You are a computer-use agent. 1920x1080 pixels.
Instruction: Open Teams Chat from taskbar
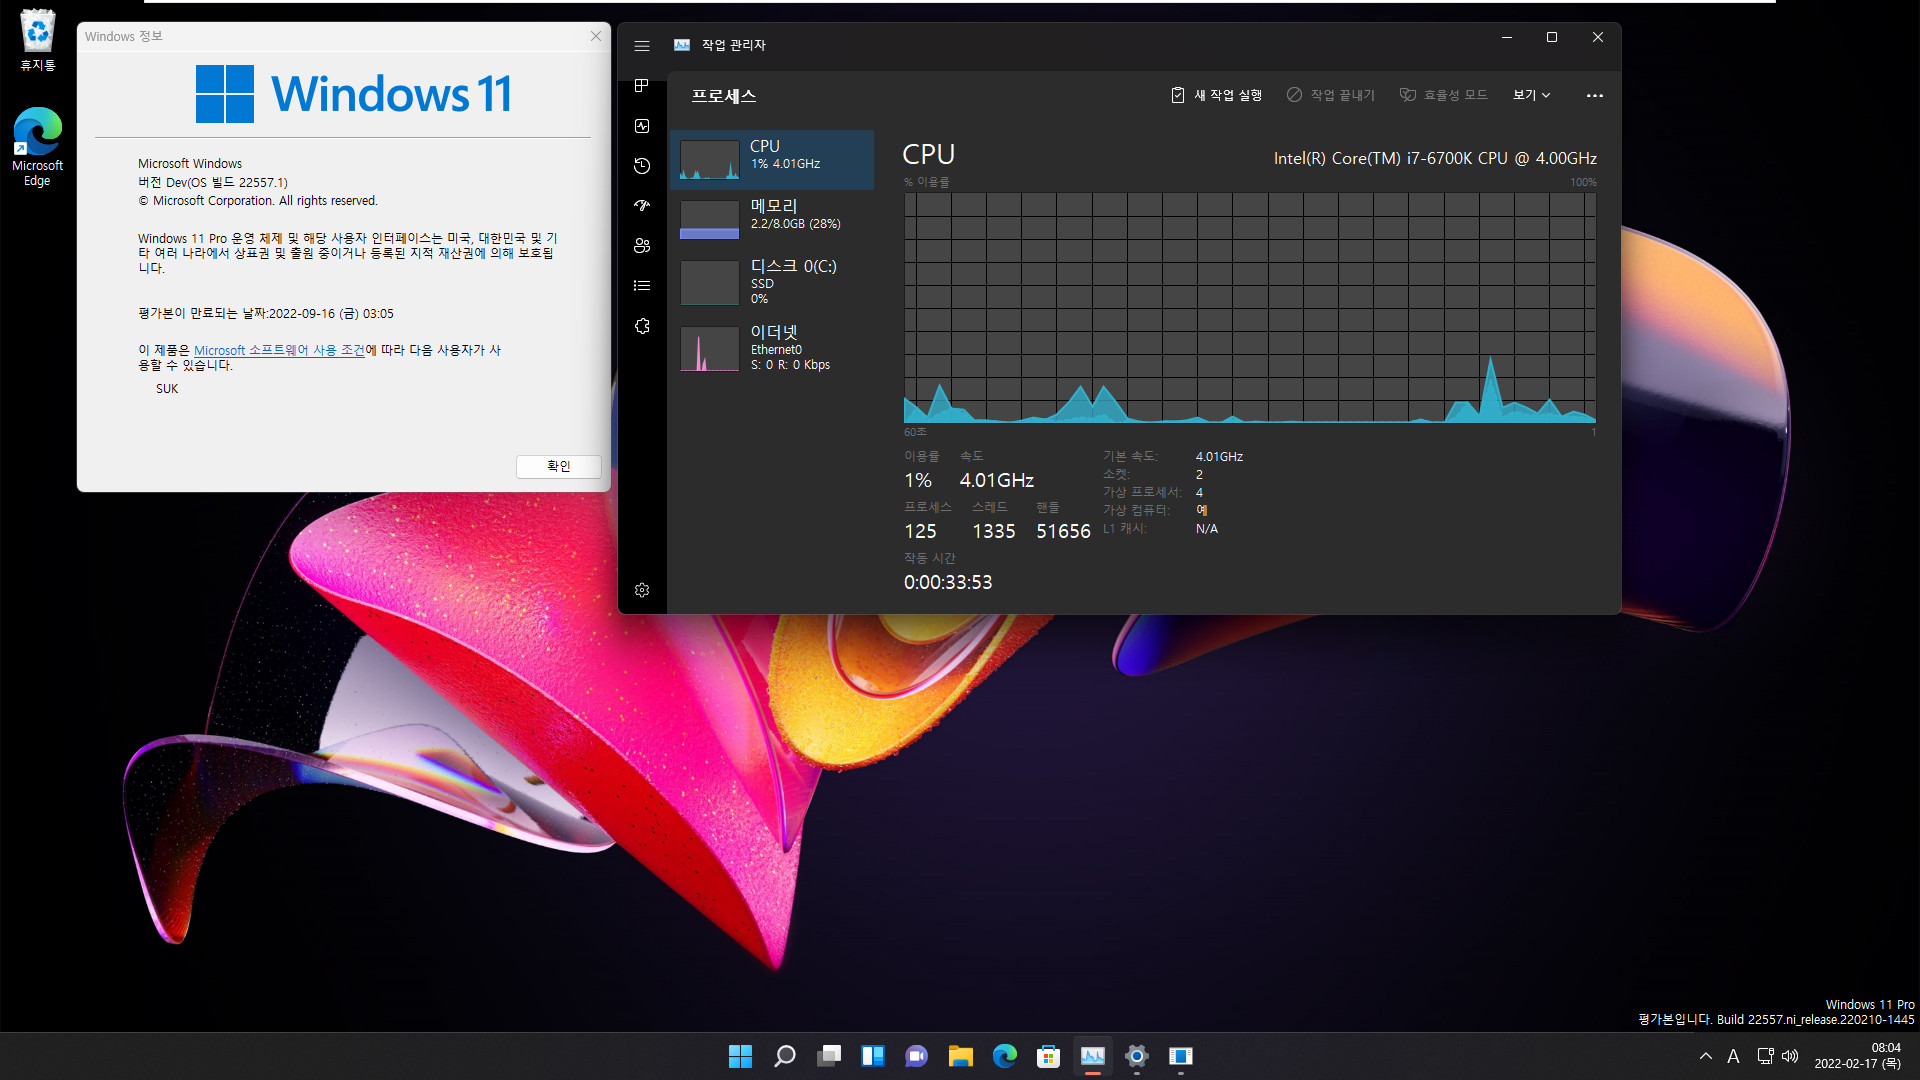click(916, 1056)
